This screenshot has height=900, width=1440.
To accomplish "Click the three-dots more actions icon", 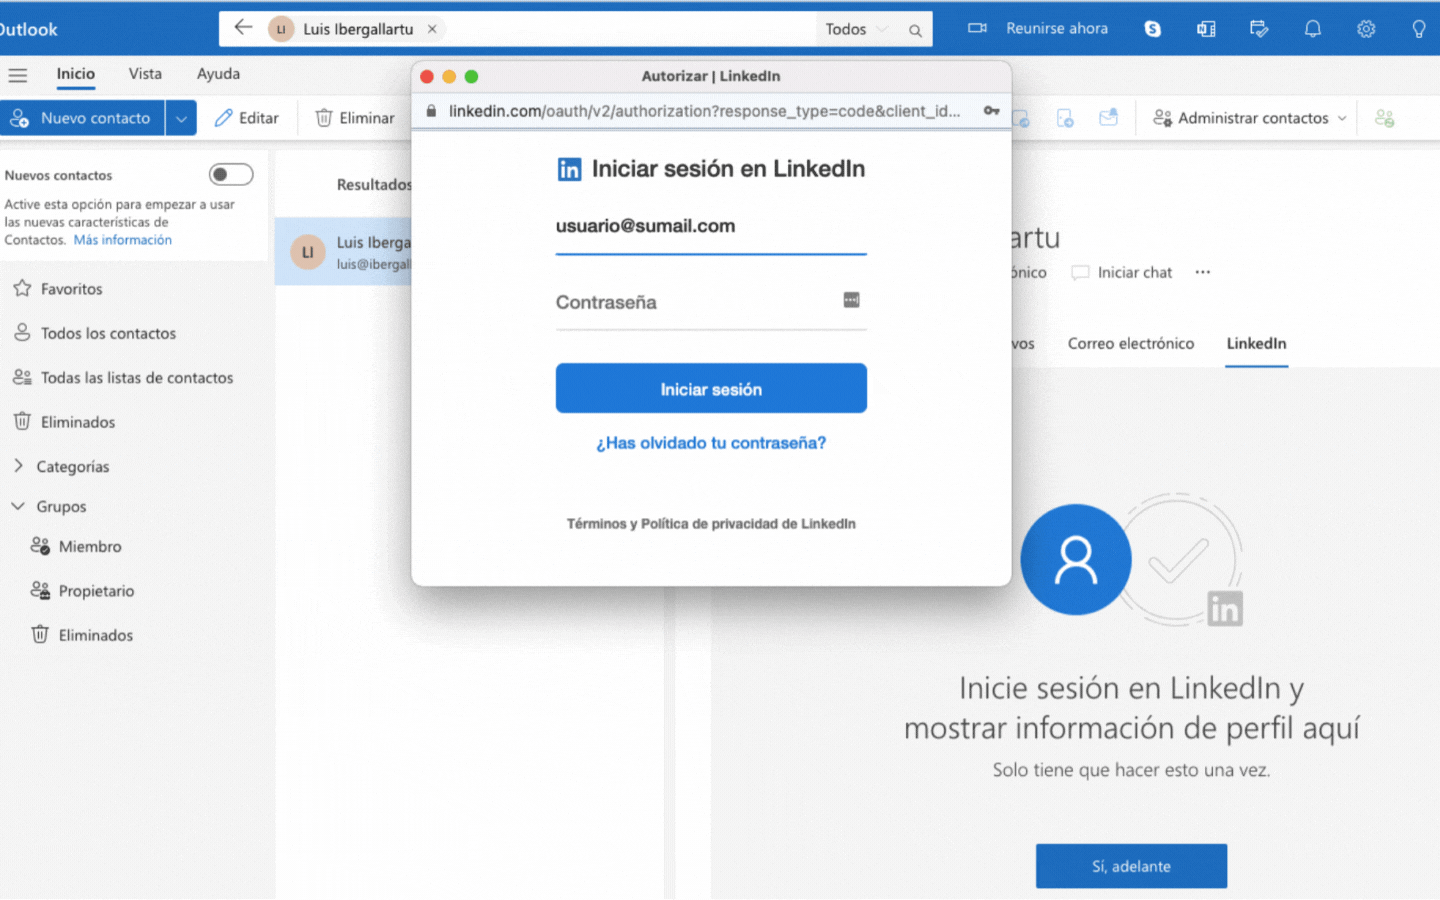I will pyautogui.click(x=1202, y=272).
